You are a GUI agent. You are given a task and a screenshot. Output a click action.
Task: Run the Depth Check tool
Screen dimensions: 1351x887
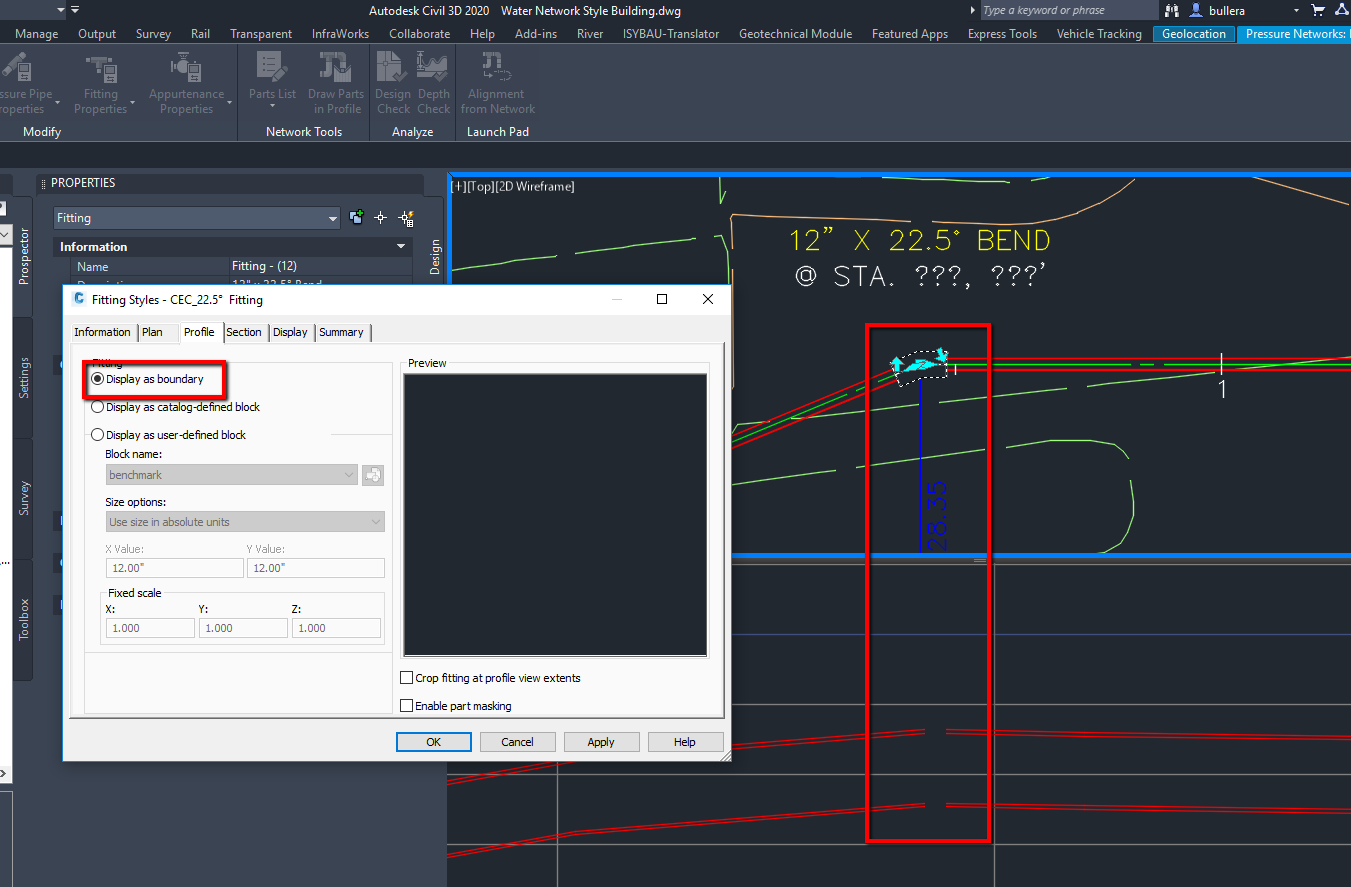(434, 84)
